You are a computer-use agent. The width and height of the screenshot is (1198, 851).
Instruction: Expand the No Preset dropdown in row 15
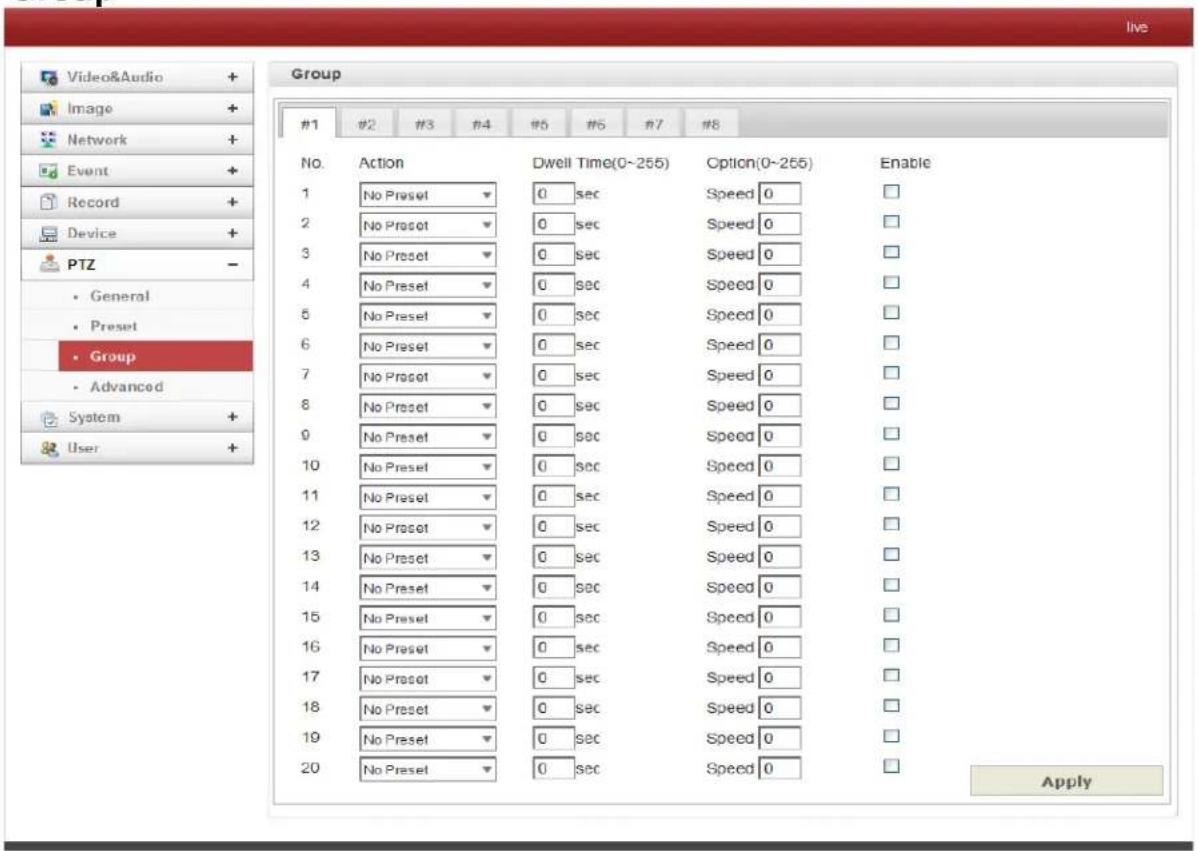click(x=427, y=618)
